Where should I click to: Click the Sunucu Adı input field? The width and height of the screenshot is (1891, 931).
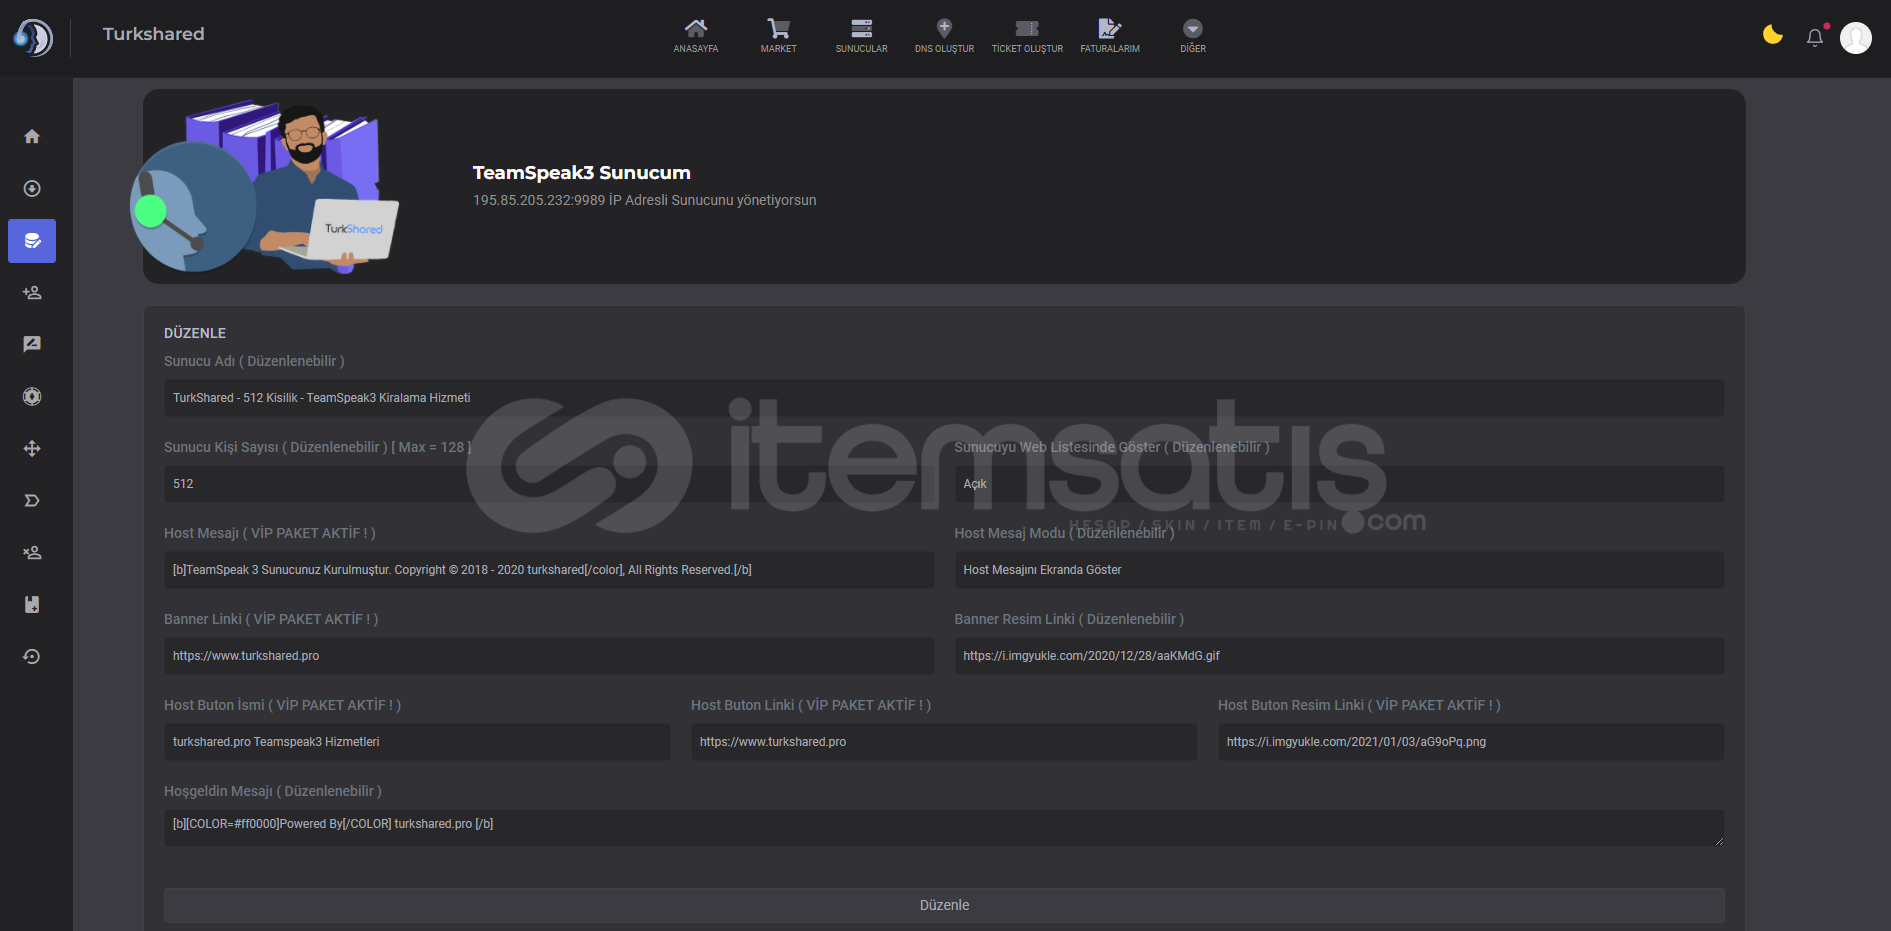pyautogui.click(x=944, y=398)
